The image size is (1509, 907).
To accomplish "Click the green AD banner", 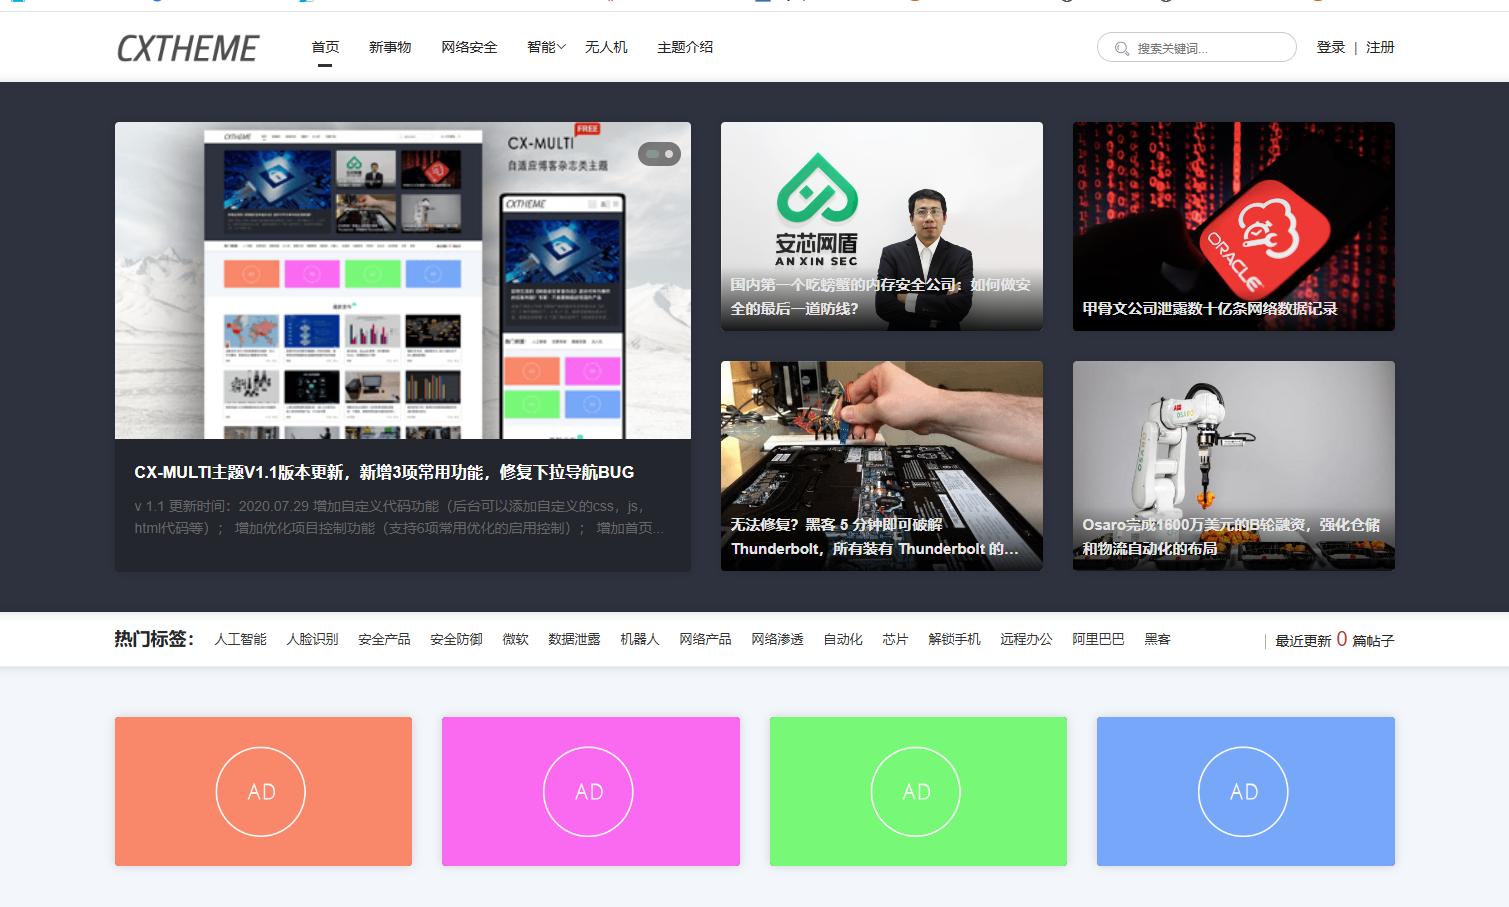I will pos(918,791).
